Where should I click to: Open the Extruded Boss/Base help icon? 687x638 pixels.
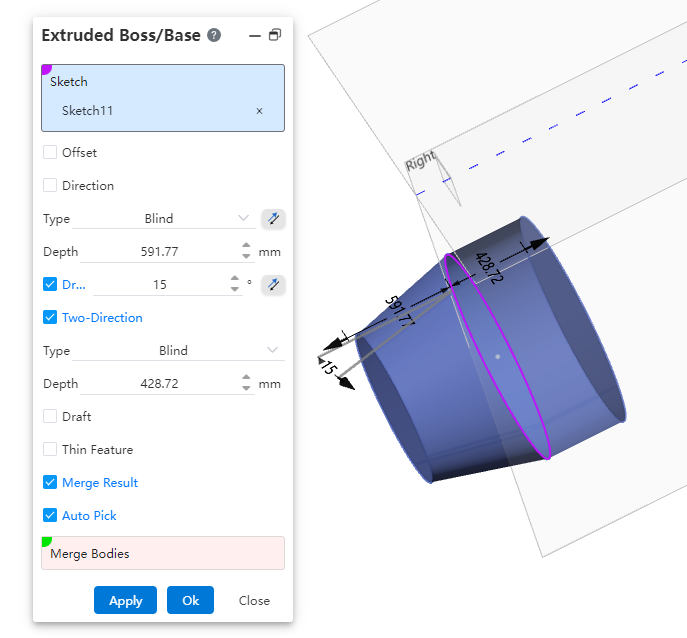(x=214, y=35)
